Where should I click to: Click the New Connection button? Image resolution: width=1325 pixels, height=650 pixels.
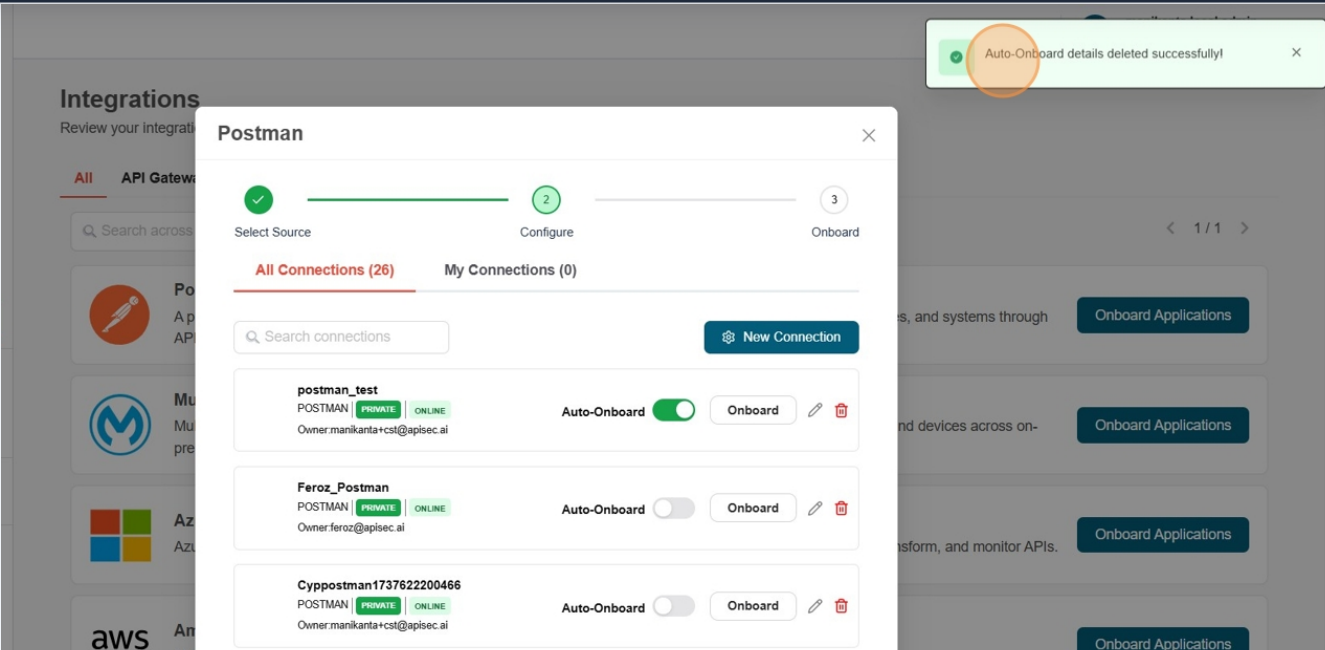781,337
